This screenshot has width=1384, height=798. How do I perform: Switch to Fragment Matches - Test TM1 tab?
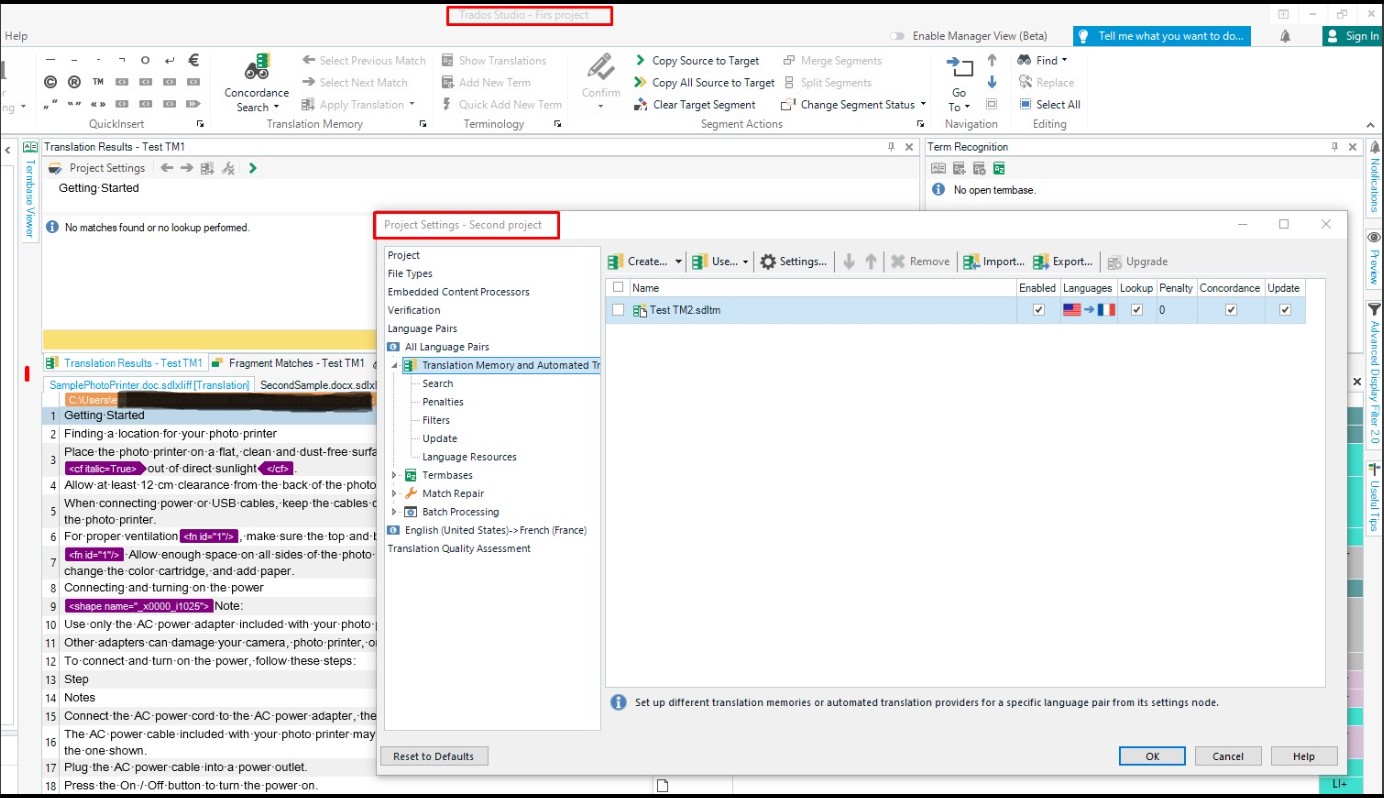[288, 363]
